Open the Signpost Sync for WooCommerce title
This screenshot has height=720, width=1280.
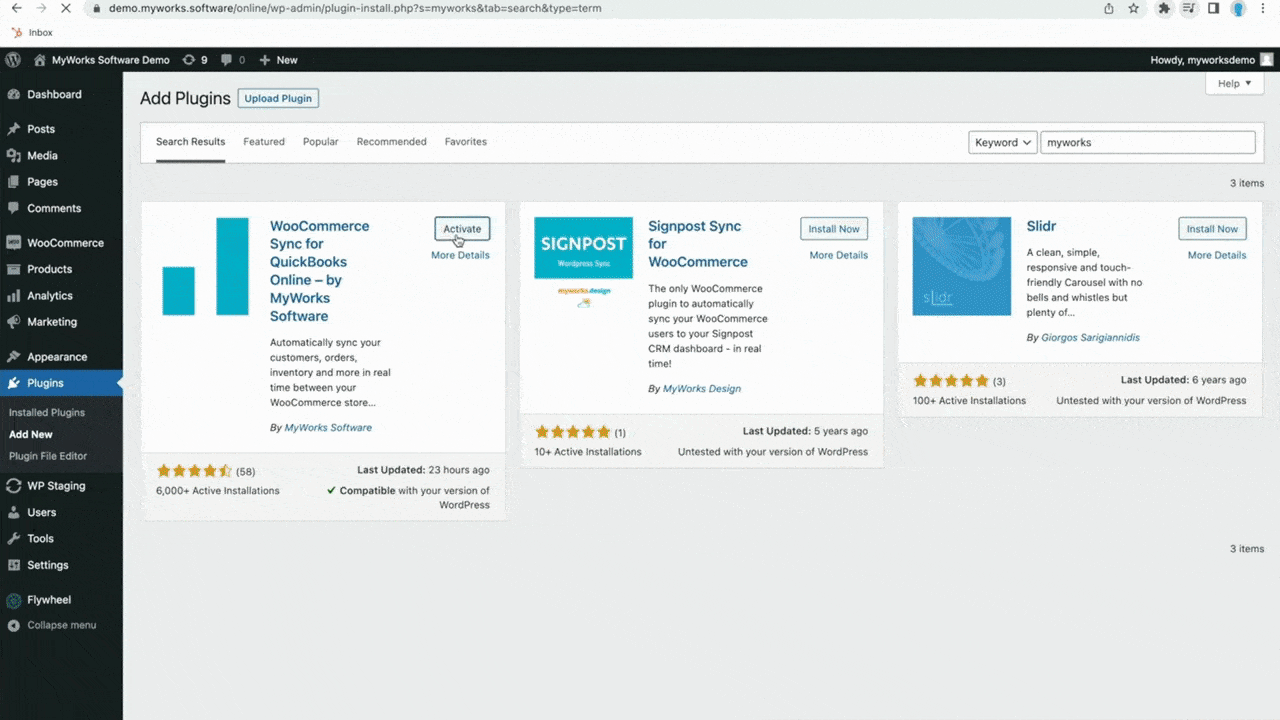click(698, 244)
